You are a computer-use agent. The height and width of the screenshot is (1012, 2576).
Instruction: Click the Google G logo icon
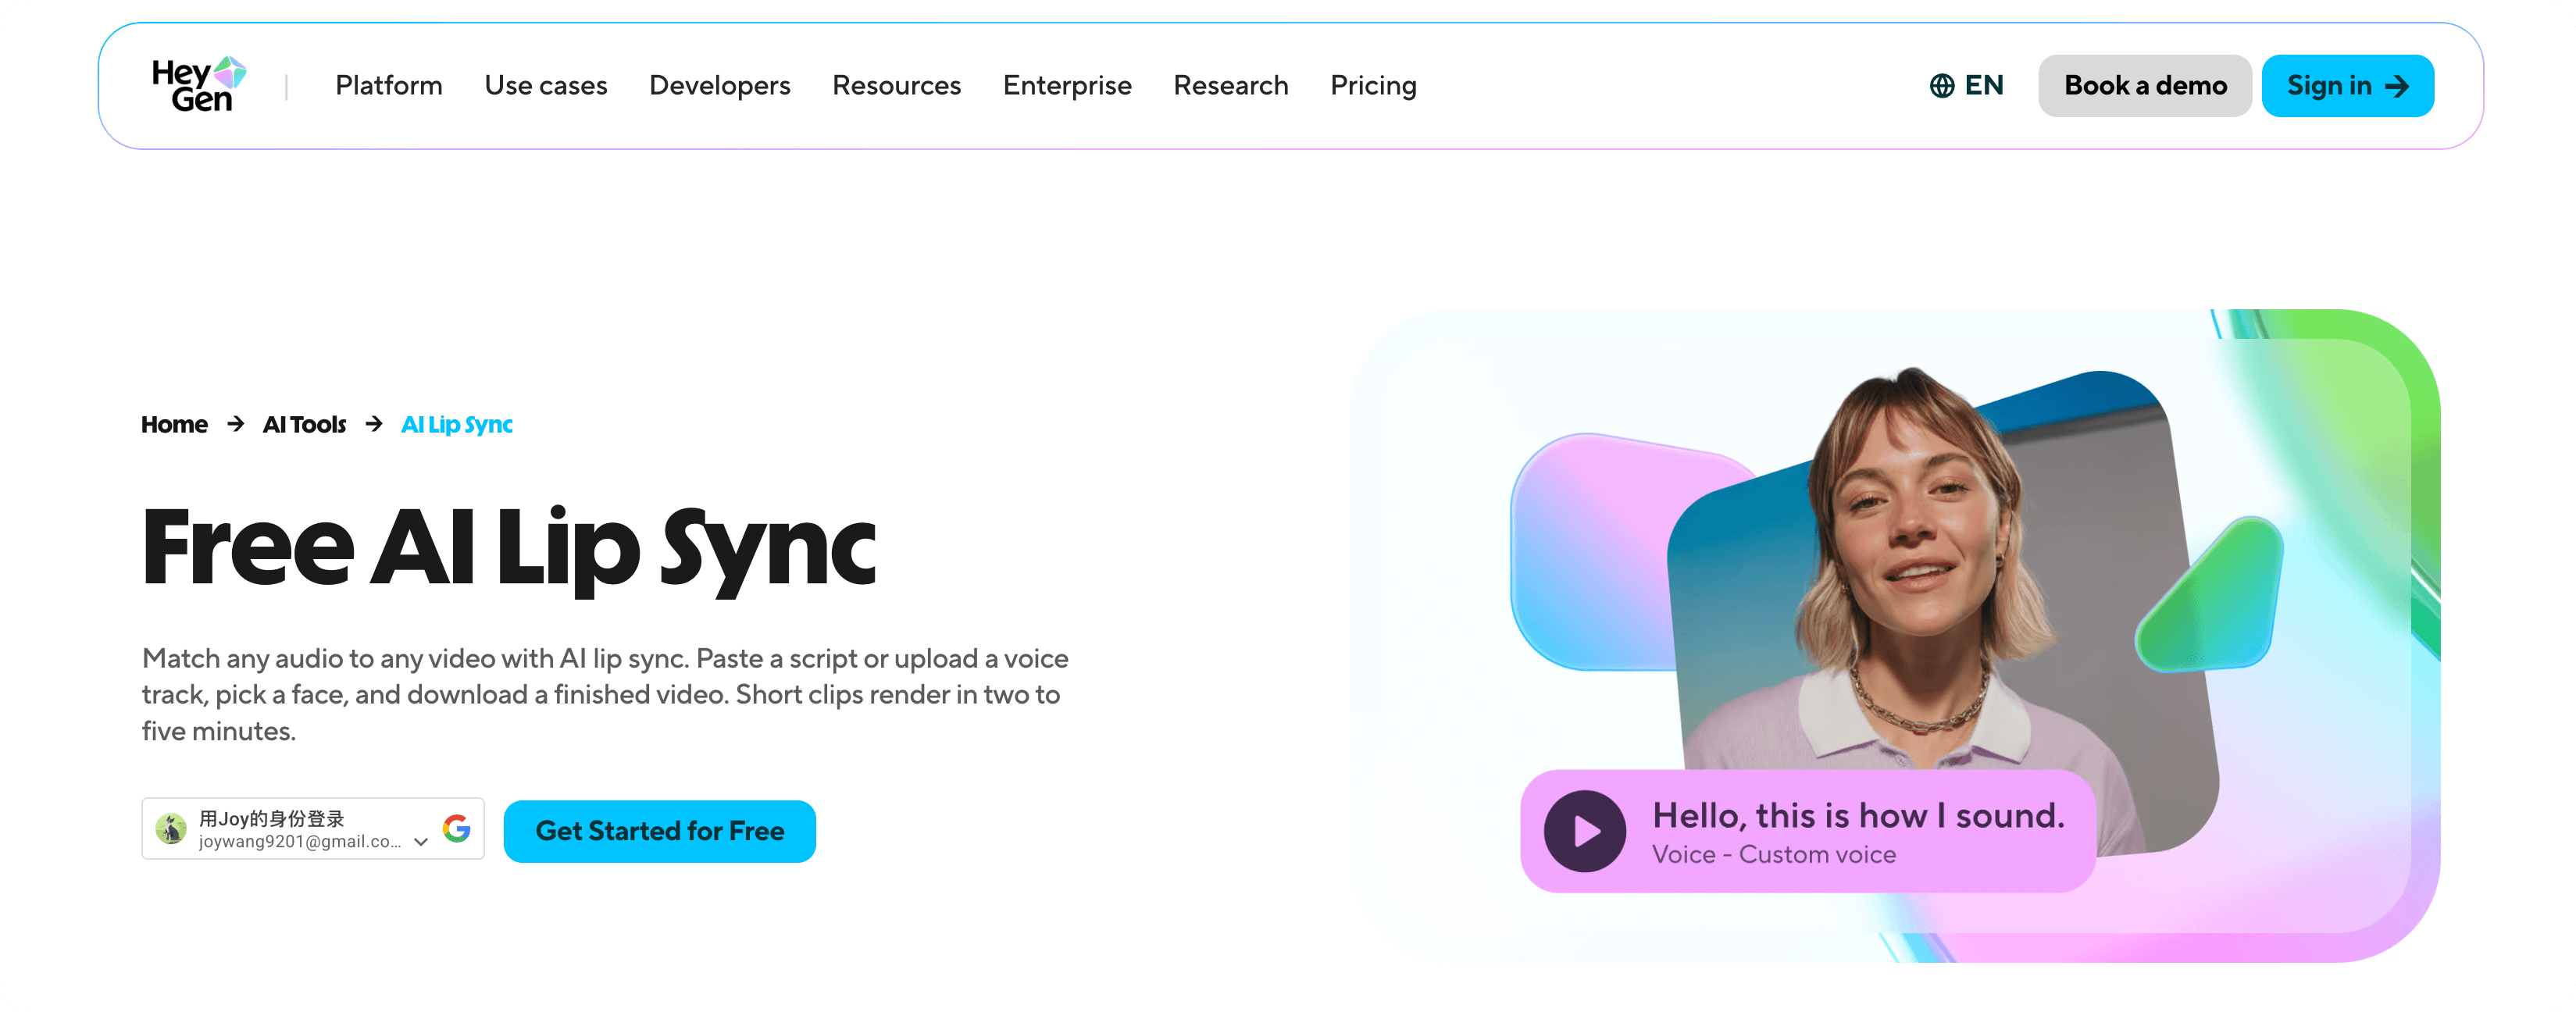pos(457,828)
